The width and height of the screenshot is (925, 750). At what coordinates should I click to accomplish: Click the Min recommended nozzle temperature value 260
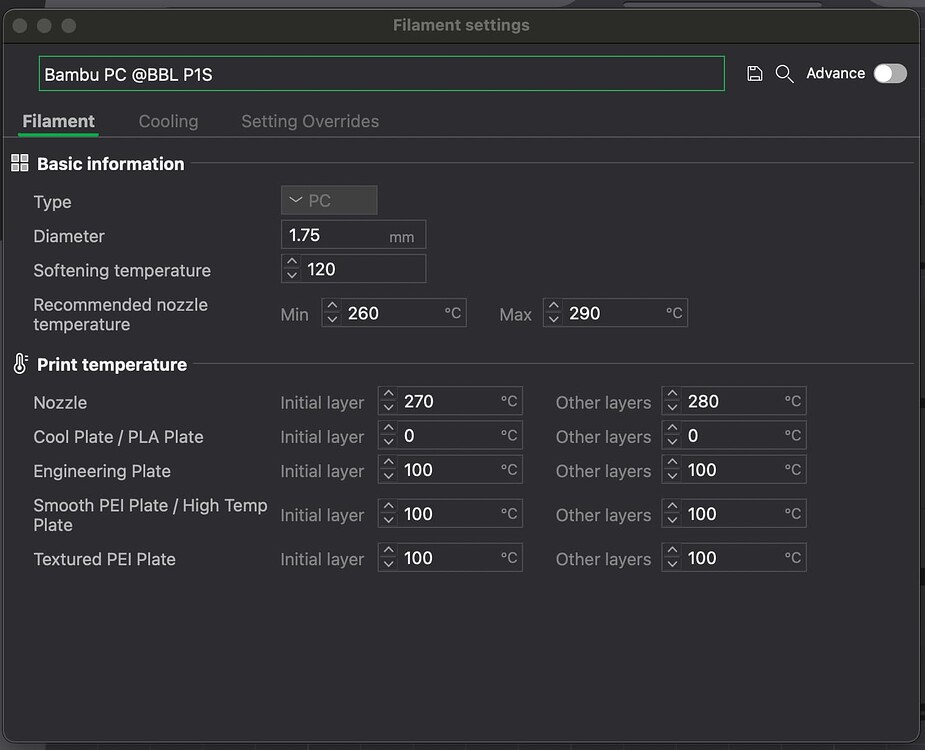[x=363, y=313]
